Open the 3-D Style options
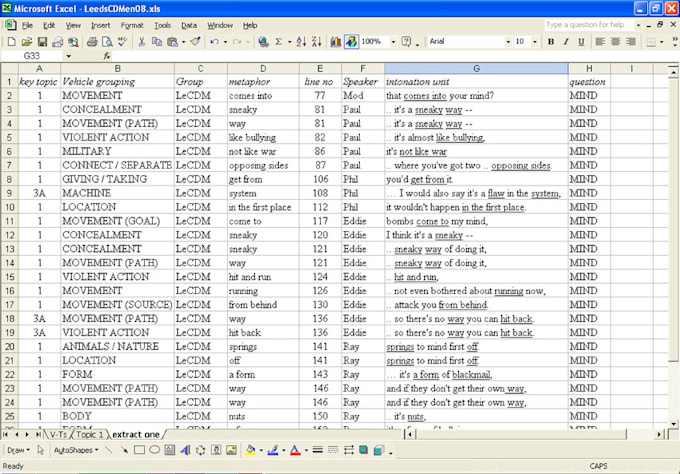 tap(379, 450)
